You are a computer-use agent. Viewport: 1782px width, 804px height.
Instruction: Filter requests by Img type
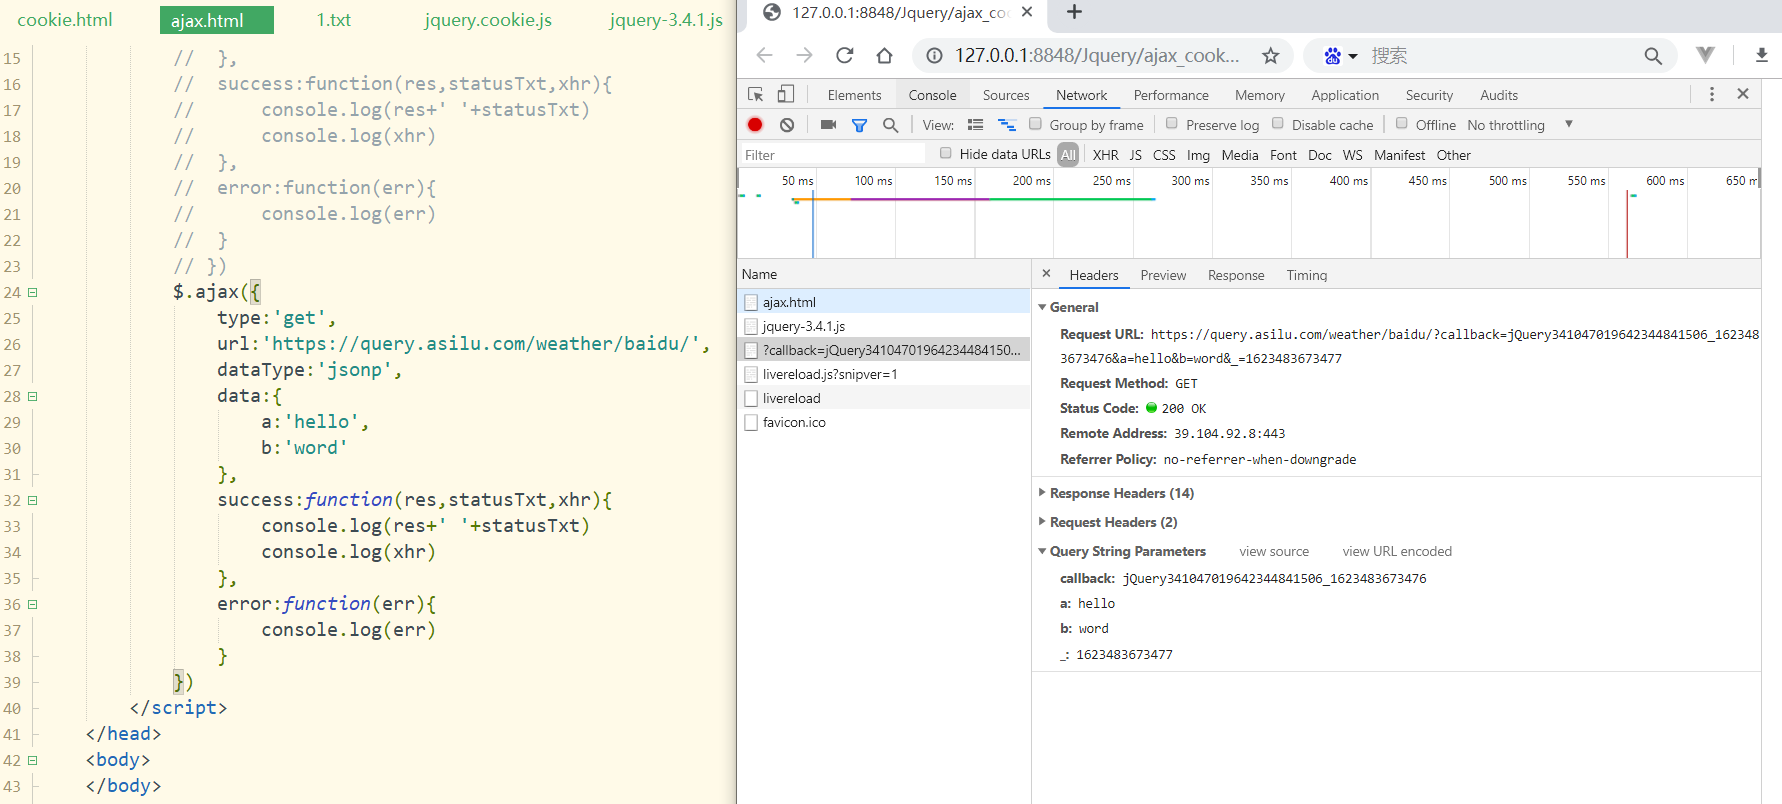coord(1198,155)
